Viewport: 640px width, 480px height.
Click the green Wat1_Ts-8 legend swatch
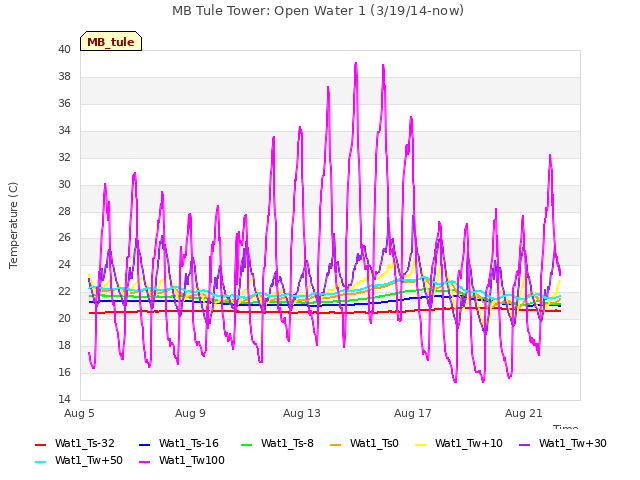click(247, 444)
